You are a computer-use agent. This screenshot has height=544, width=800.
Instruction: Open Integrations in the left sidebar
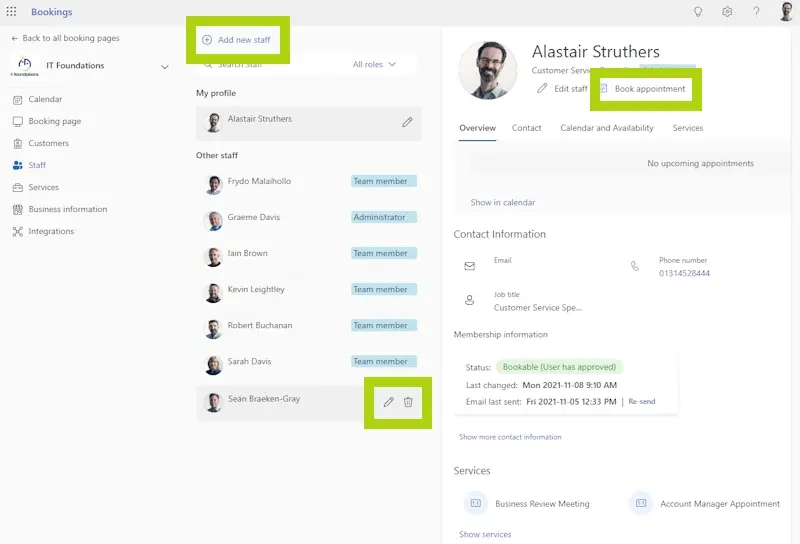[51, 231]
